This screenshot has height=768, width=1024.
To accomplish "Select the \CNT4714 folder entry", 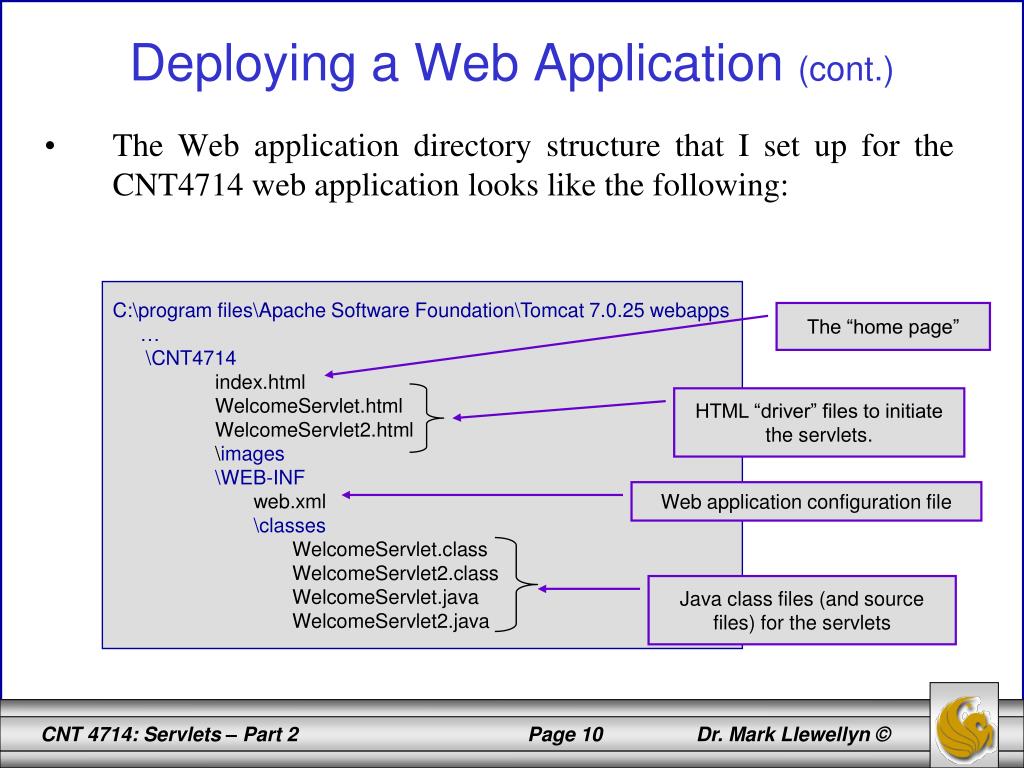I will [190, 358].
